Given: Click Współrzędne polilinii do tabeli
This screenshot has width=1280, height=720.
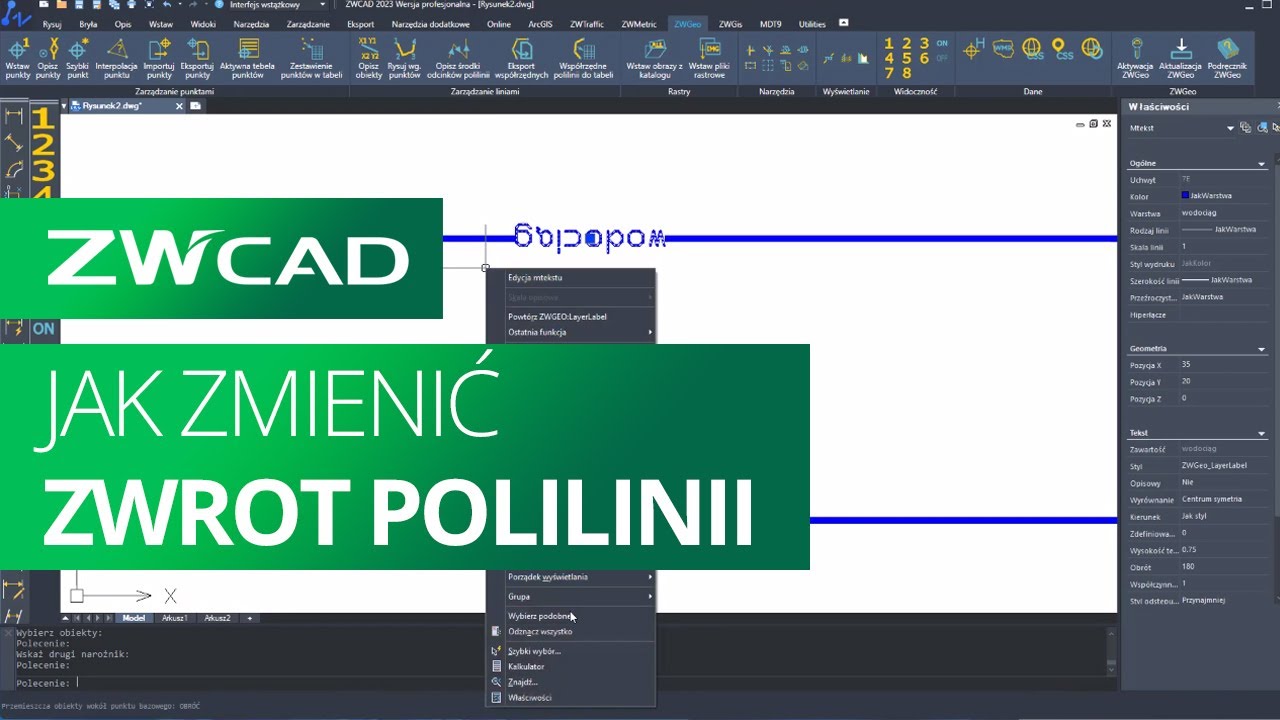Looking at the screenshot, I should tap(585, 58).
